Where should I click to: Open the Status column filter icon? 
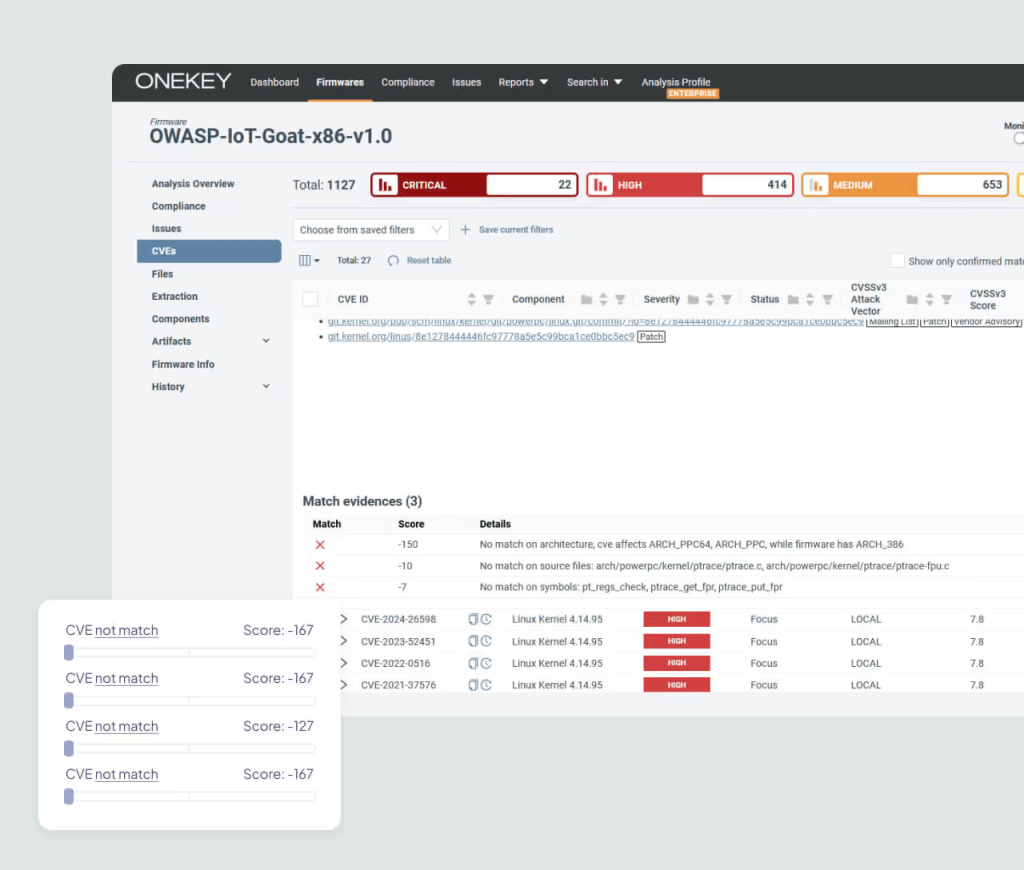click(x=826, y=299)
